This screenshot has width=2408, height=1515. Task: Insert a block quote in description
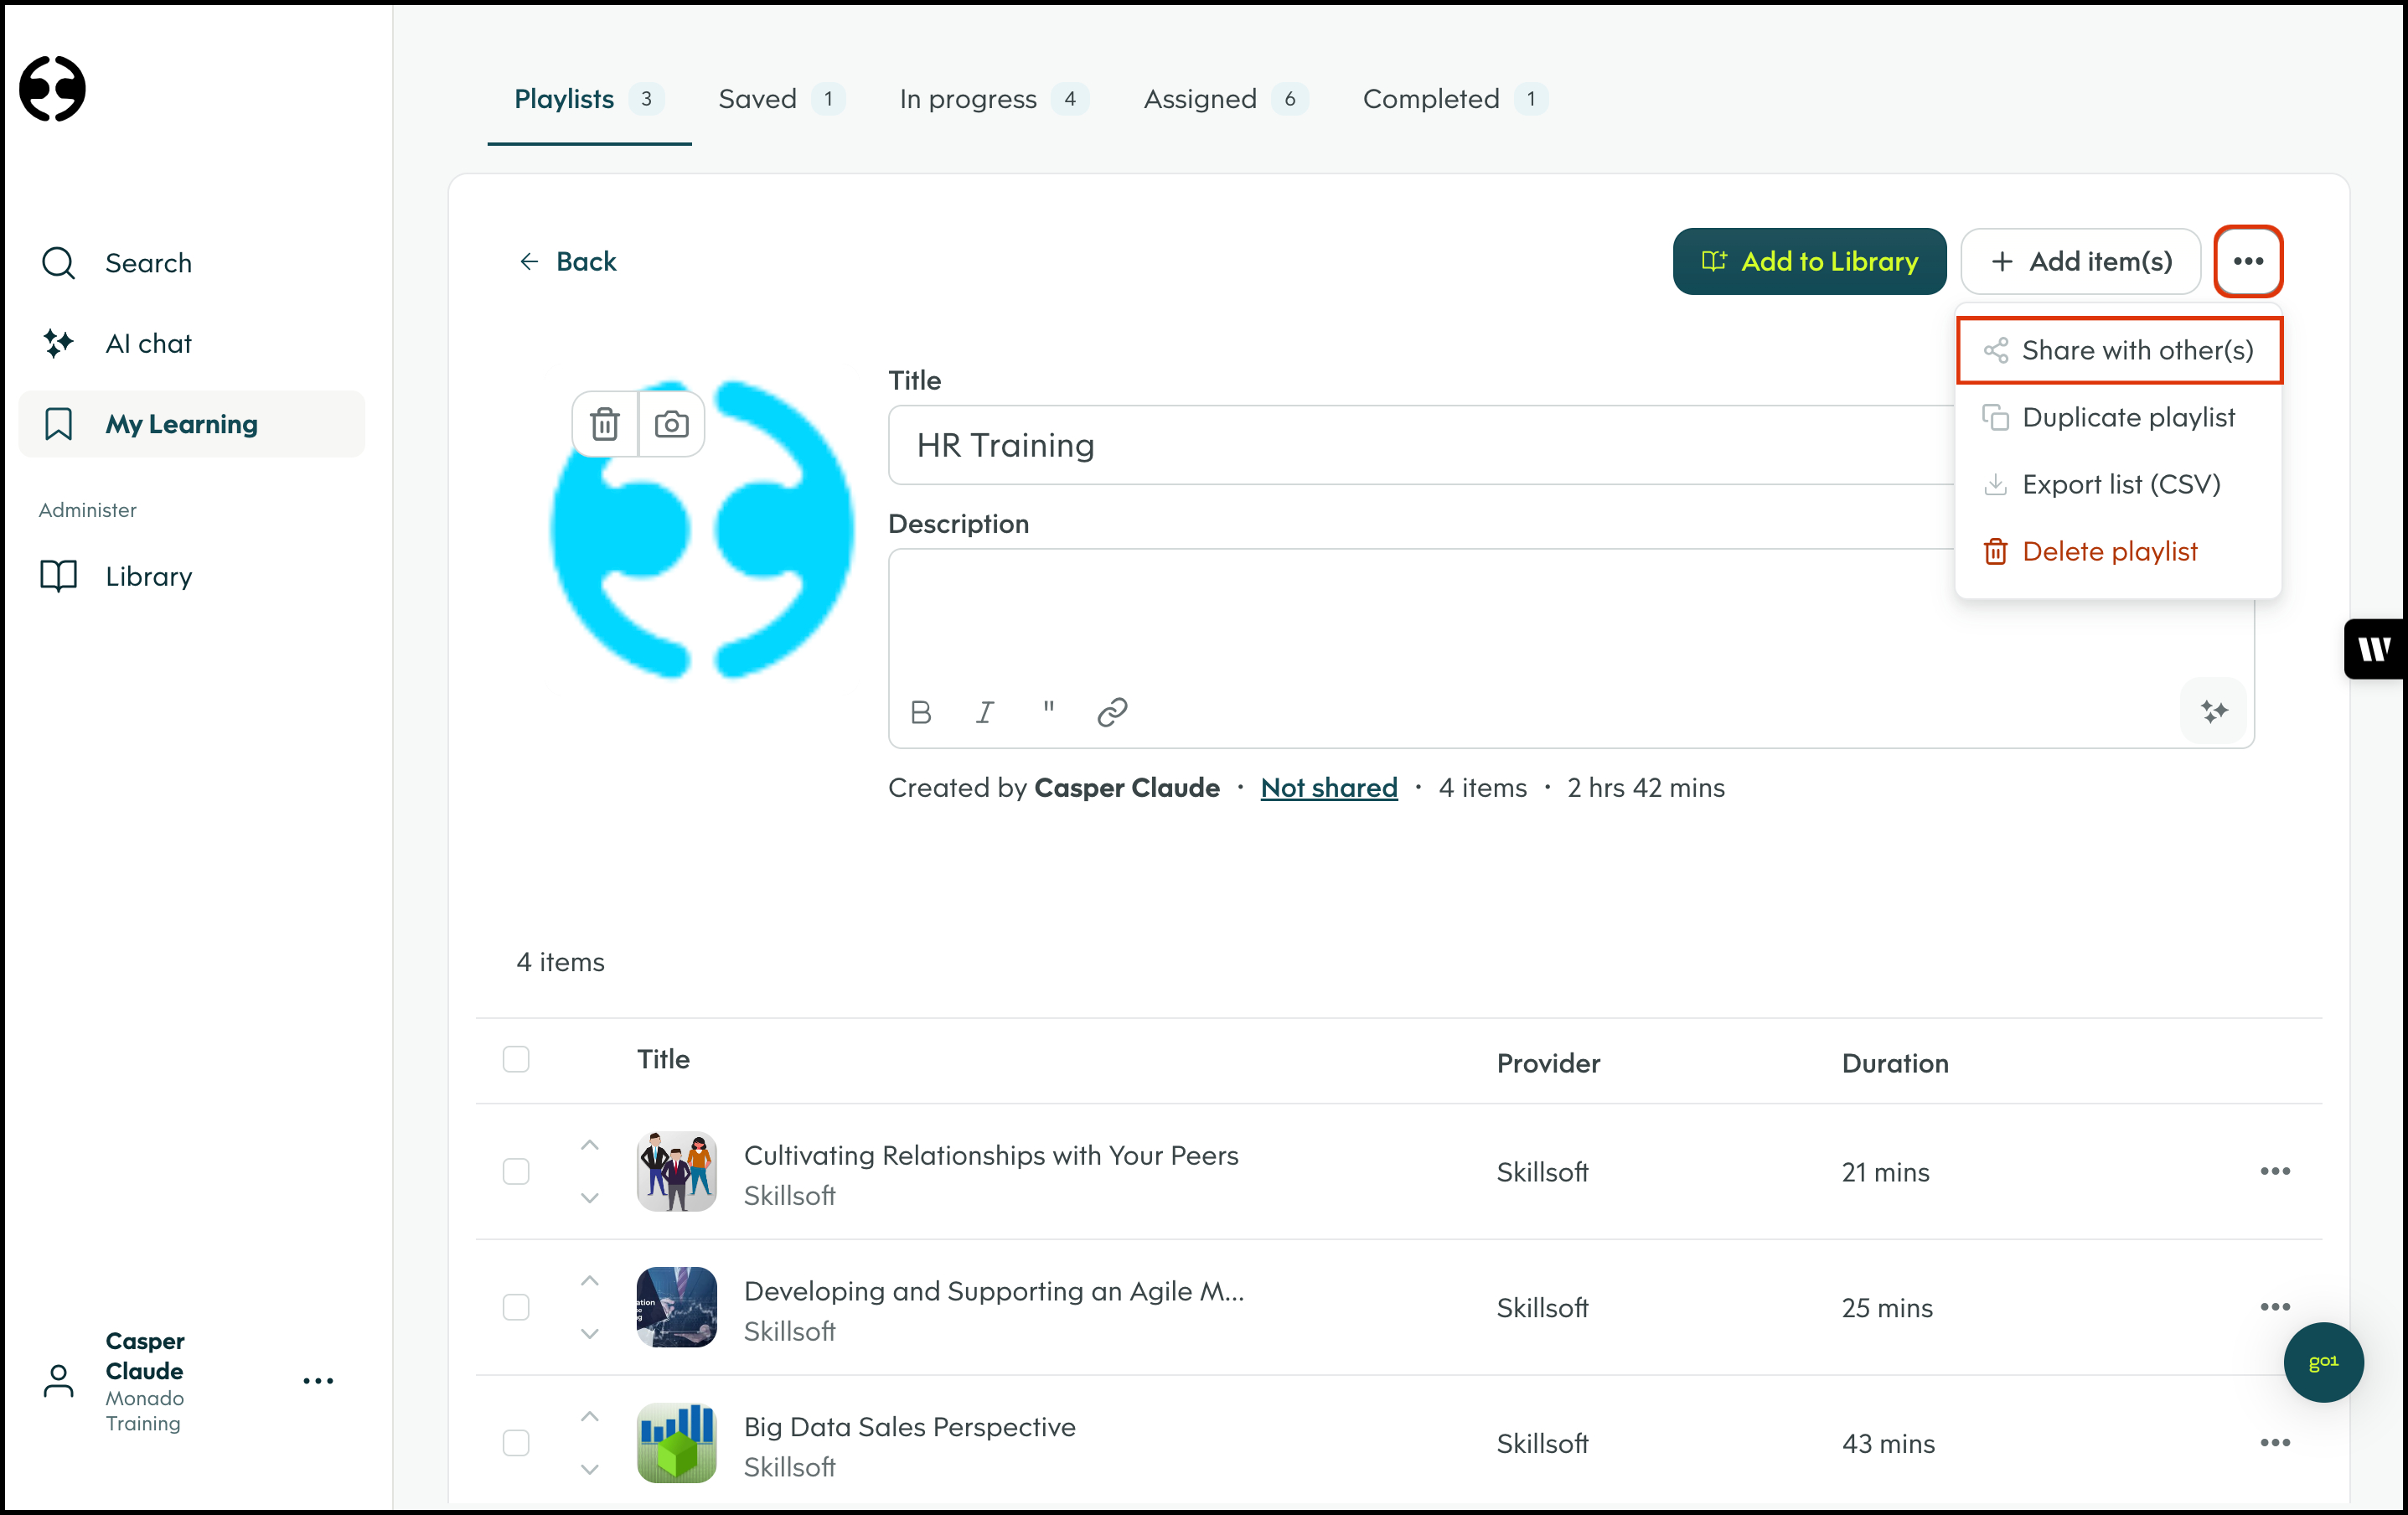(1048, 710)
